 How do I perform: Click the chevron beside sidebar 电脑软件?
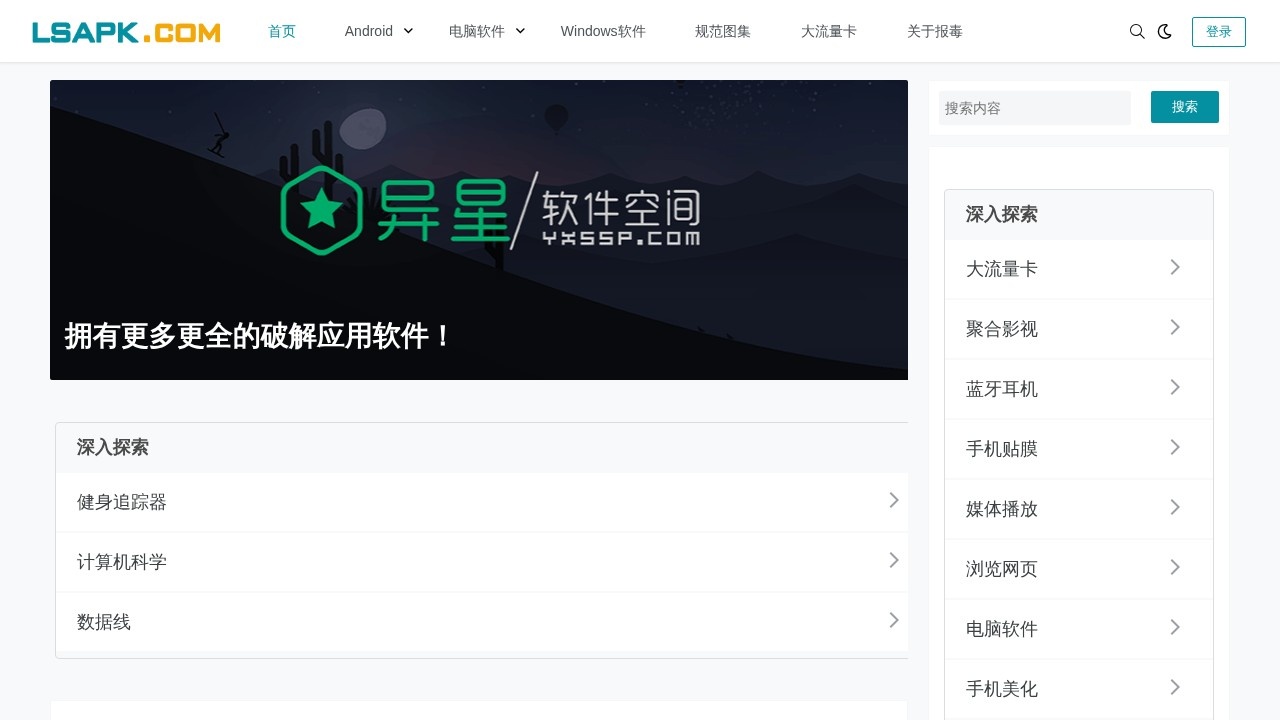[x=1175, y=627]
